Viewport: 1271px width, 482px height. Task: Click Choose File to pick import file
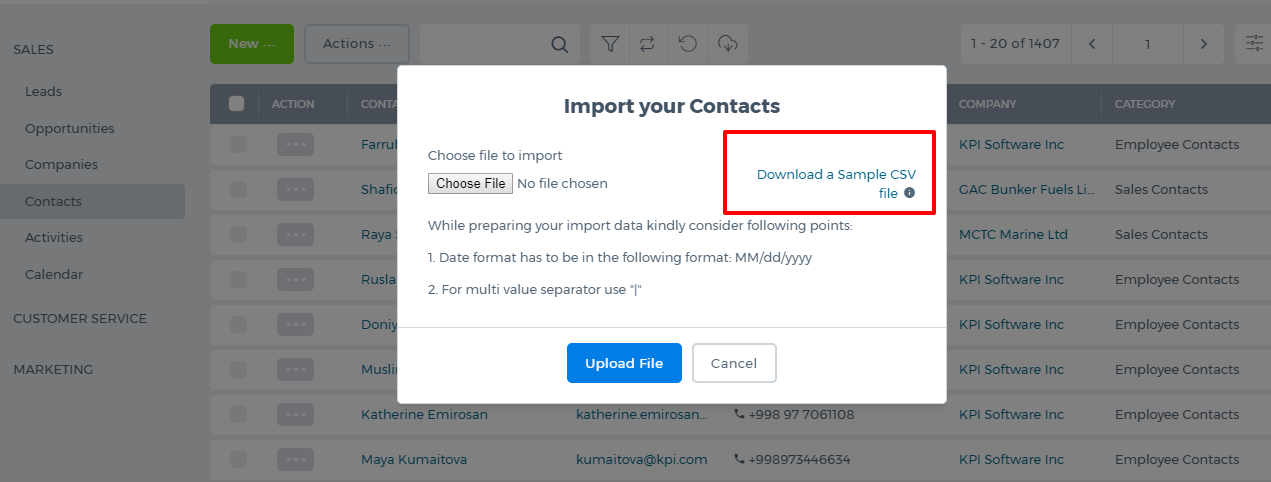coord(471,184)
